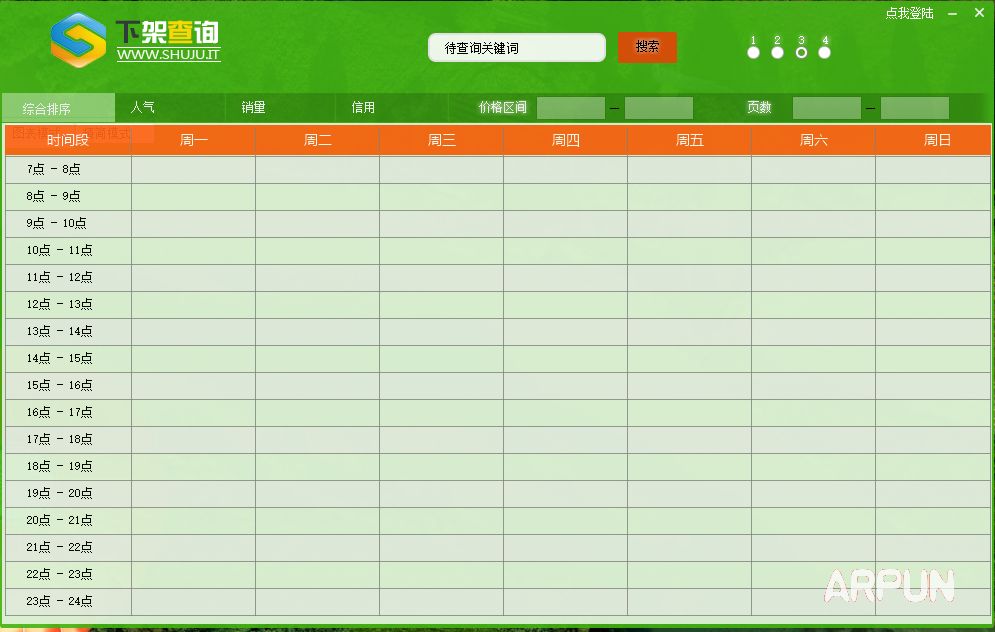
Task: Minimize the window with the dash button
Action: pyautogui.click(x=952, y=13)
